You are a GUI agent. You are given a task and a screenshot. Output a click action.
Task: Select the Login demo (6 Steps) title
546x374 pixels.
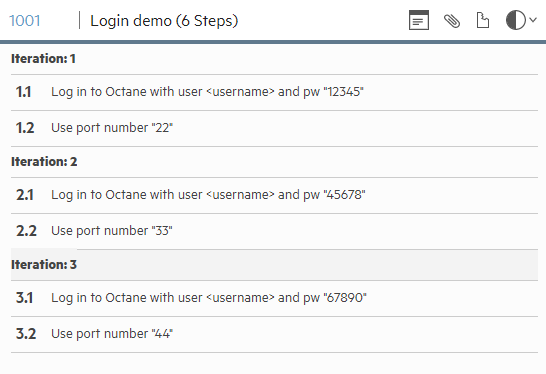[164, 21]
